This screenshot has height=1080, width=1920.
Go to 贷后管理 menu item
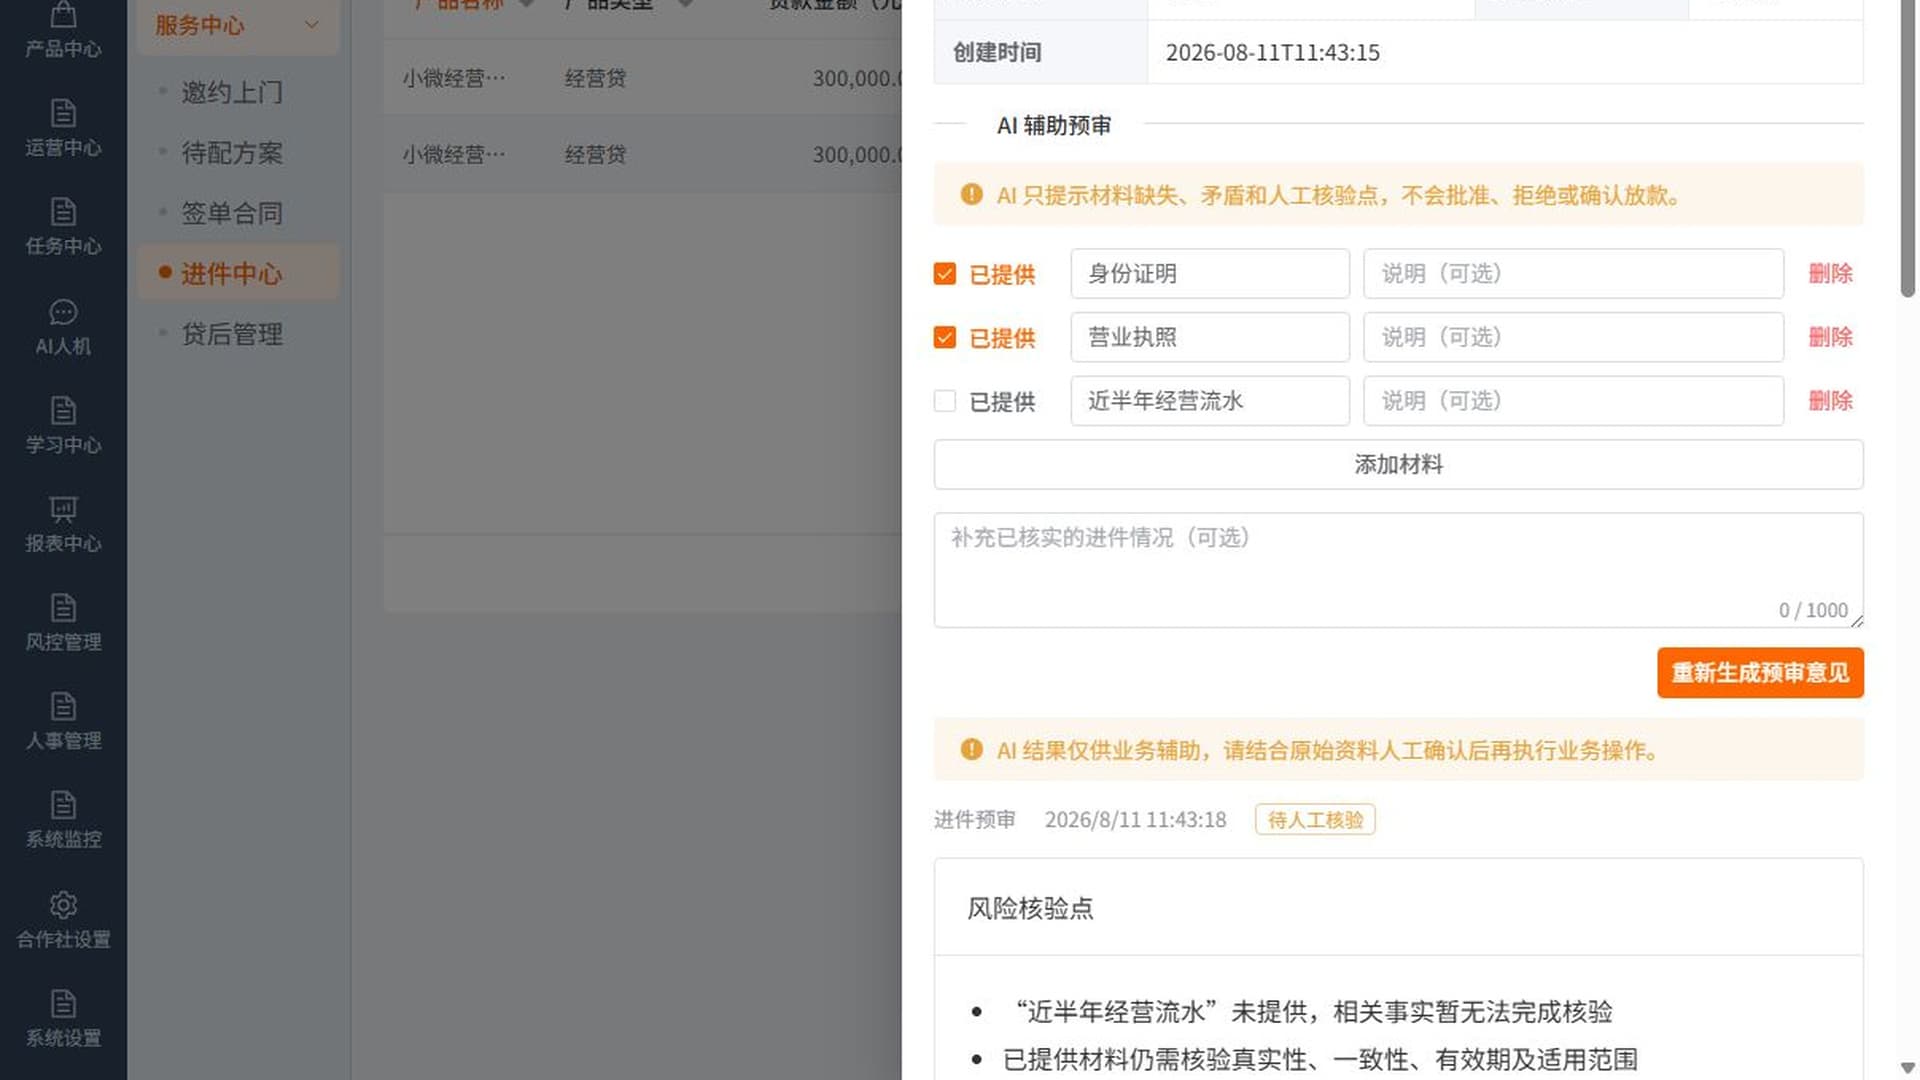click(x=232, y=334)
